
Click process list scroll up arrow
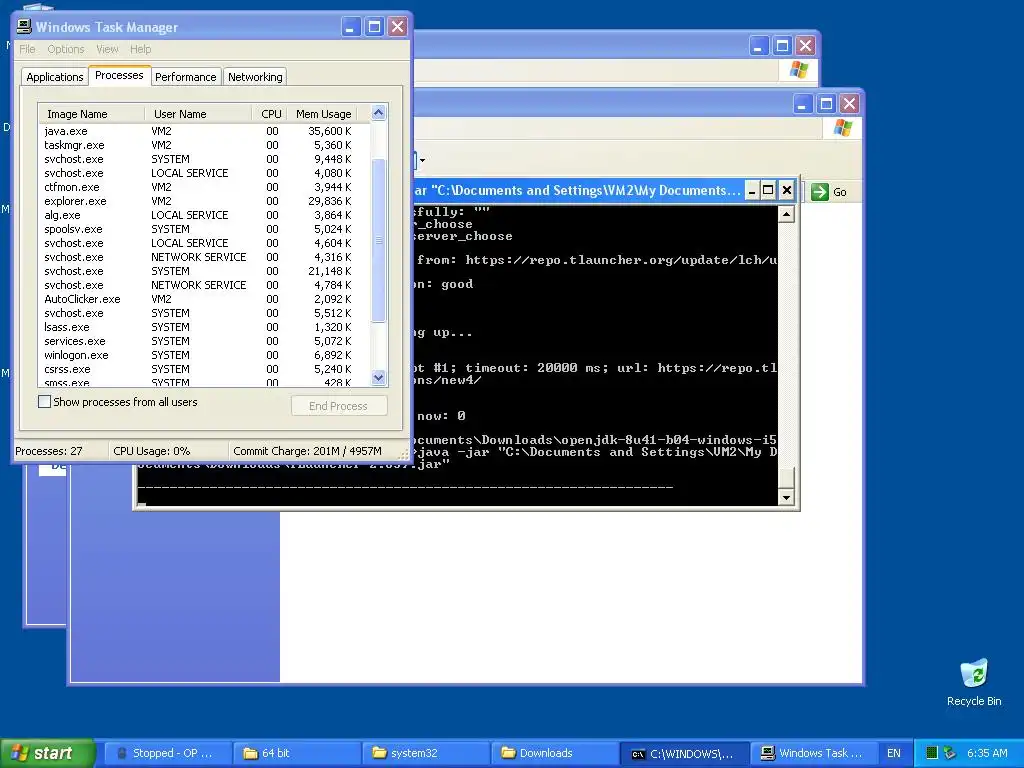pyautogui.click(x=378, y=113)
